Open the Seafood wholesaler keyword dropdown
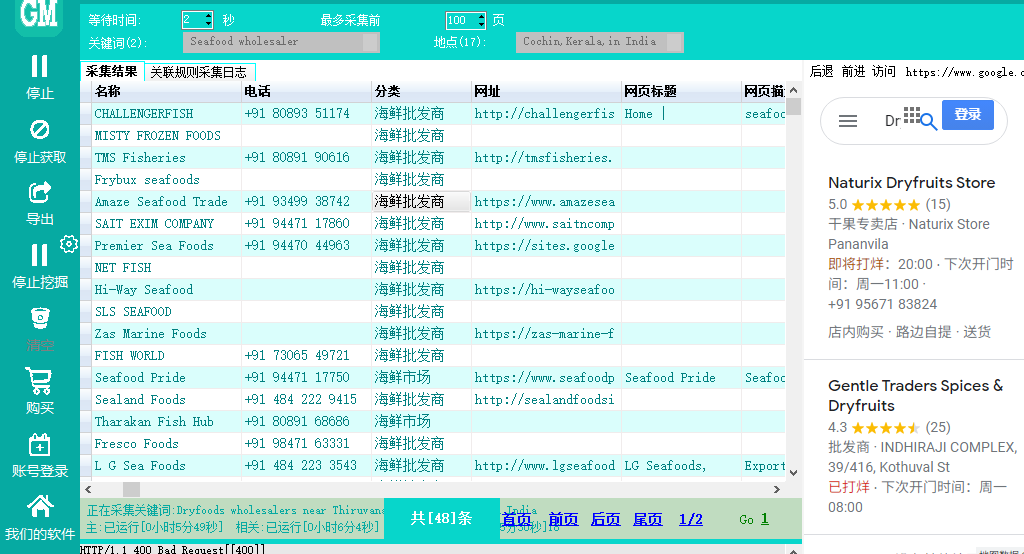This screenshot has height=554, width=1024. tap(370, 42)
